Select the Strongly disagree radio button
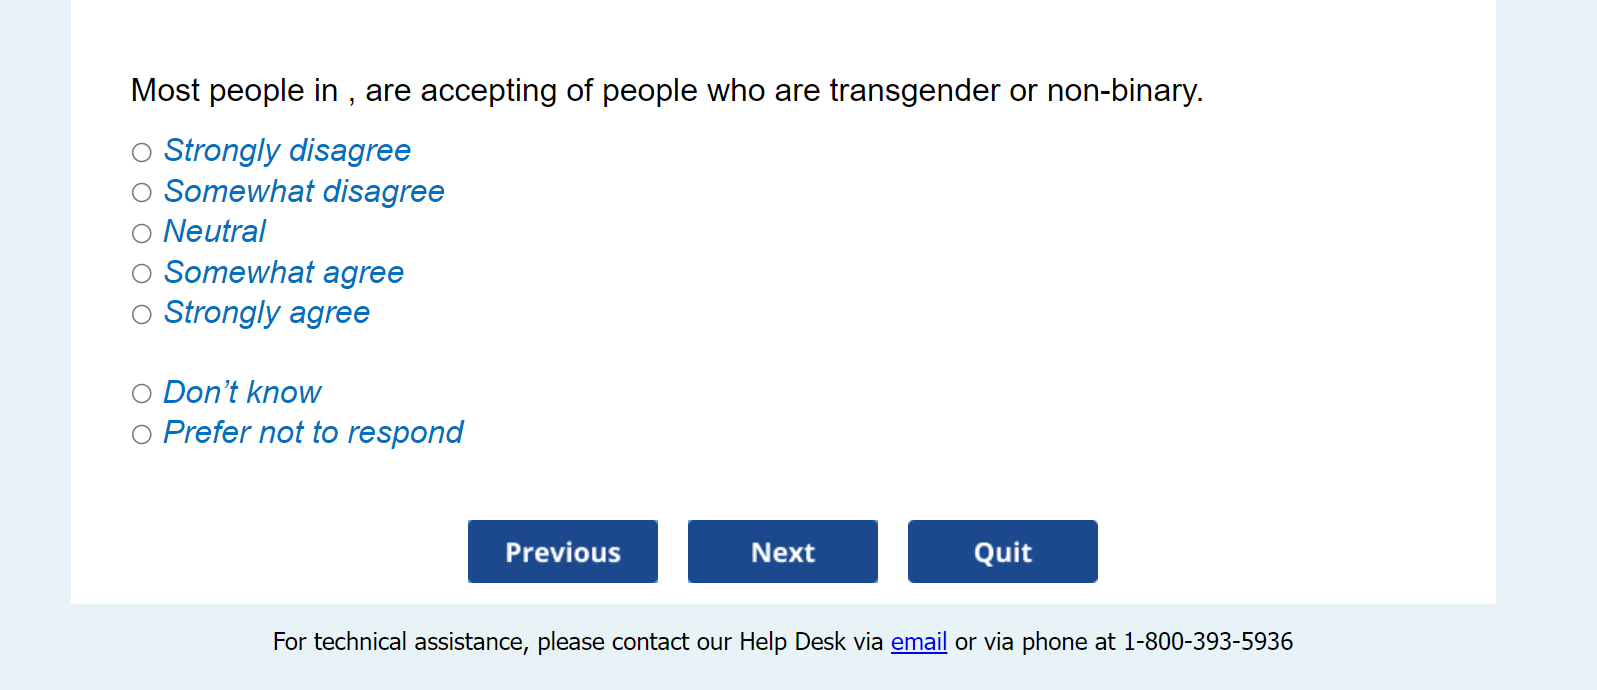Screen dimensions: 1597x690 click(x=142, y=152)
